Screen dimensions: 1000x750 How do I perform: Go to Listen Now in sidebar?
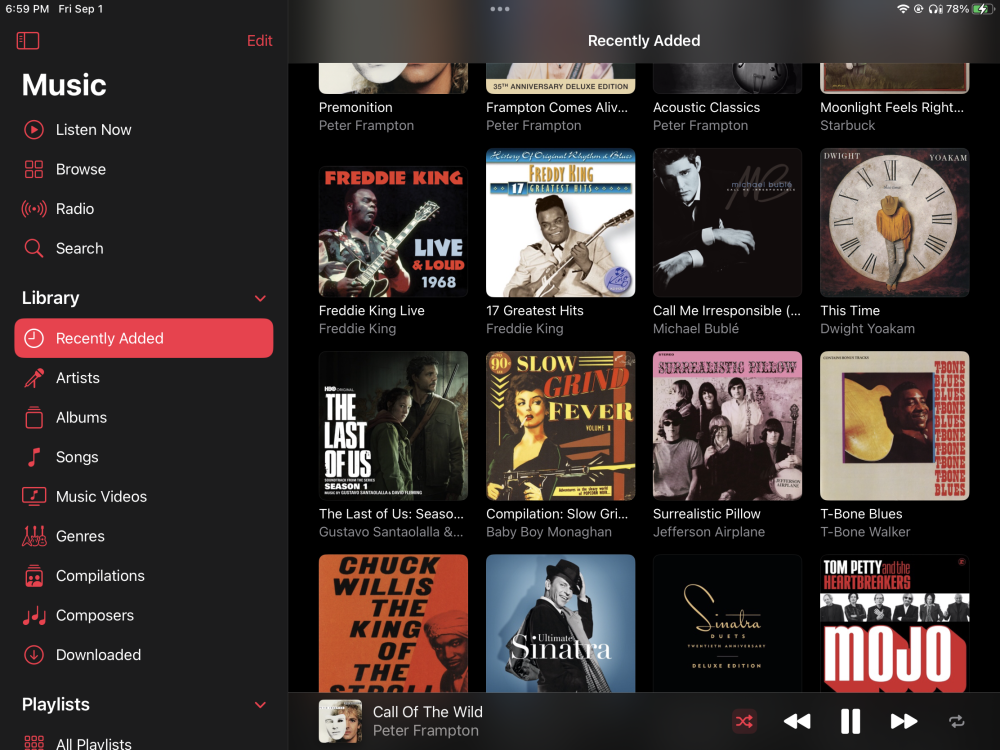93,130
